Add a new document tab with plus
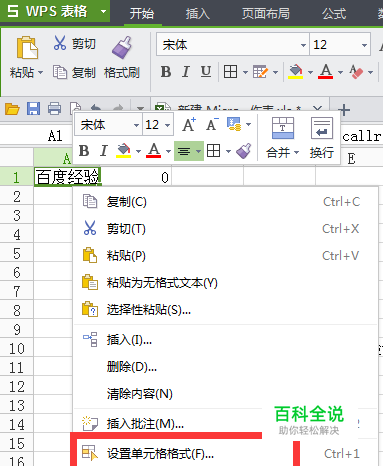The height and width of the screenshot is (466, 383). click(x=344, y=110)
